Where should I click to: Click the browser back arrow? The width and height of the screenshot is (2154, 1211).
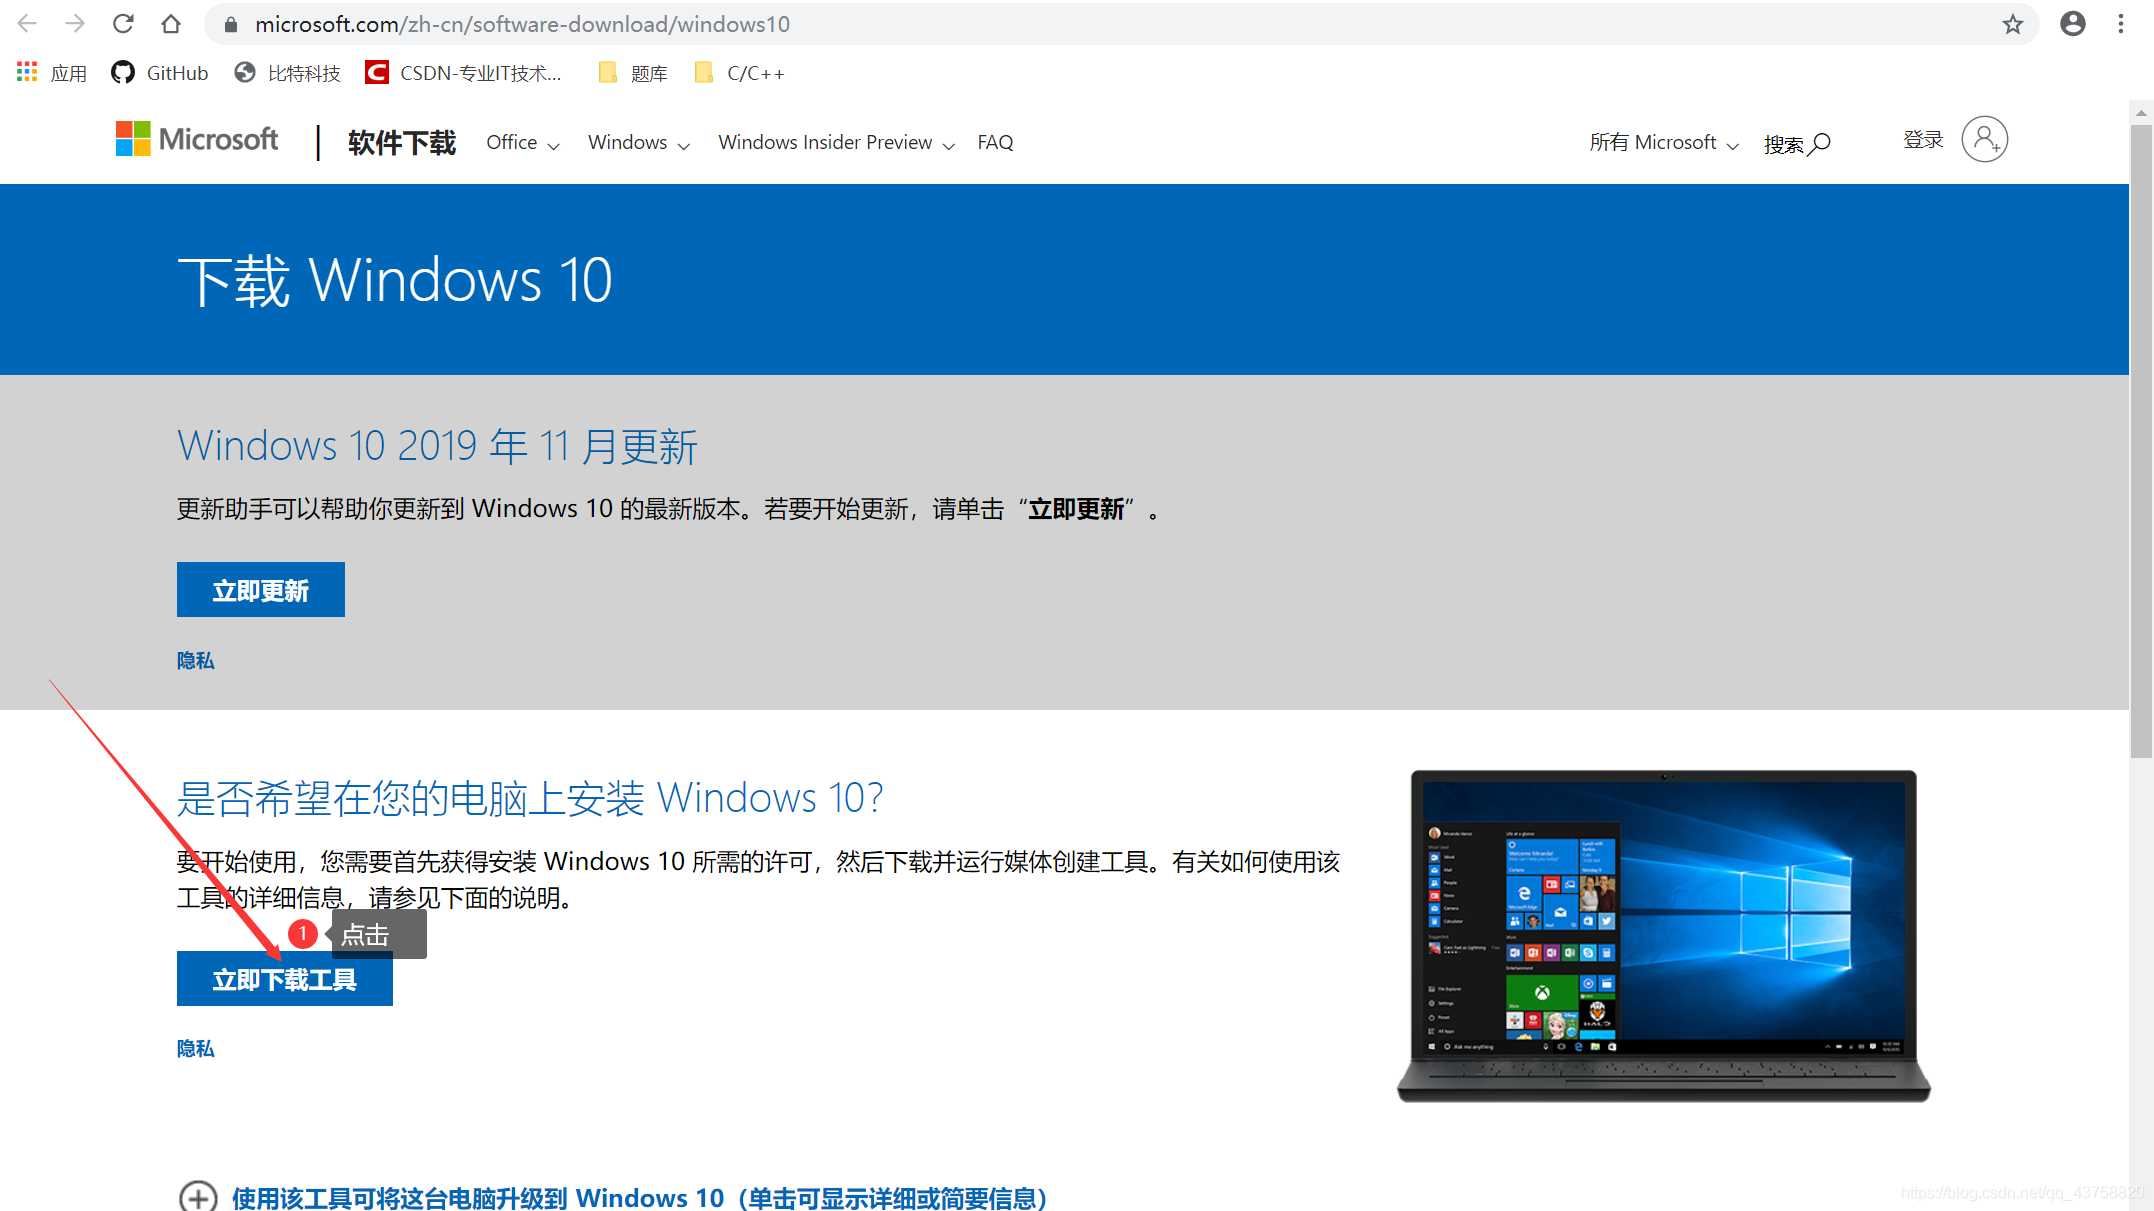click(x=27, y=24)
